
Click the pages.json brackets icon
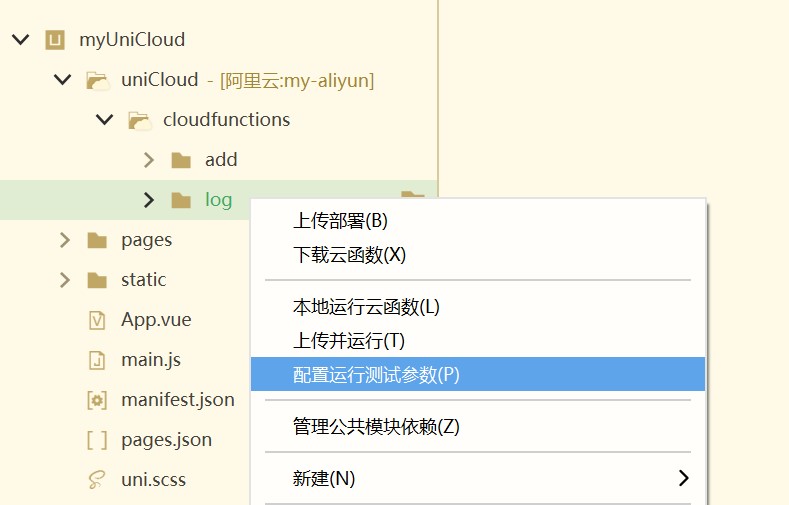tap(97, 440)
